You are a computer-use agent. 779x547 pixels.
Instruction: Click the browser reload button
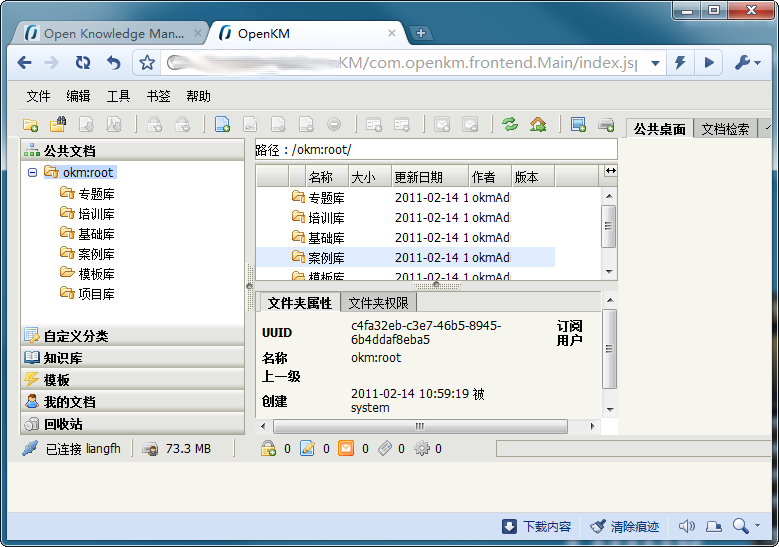click(x=83, y=63)
